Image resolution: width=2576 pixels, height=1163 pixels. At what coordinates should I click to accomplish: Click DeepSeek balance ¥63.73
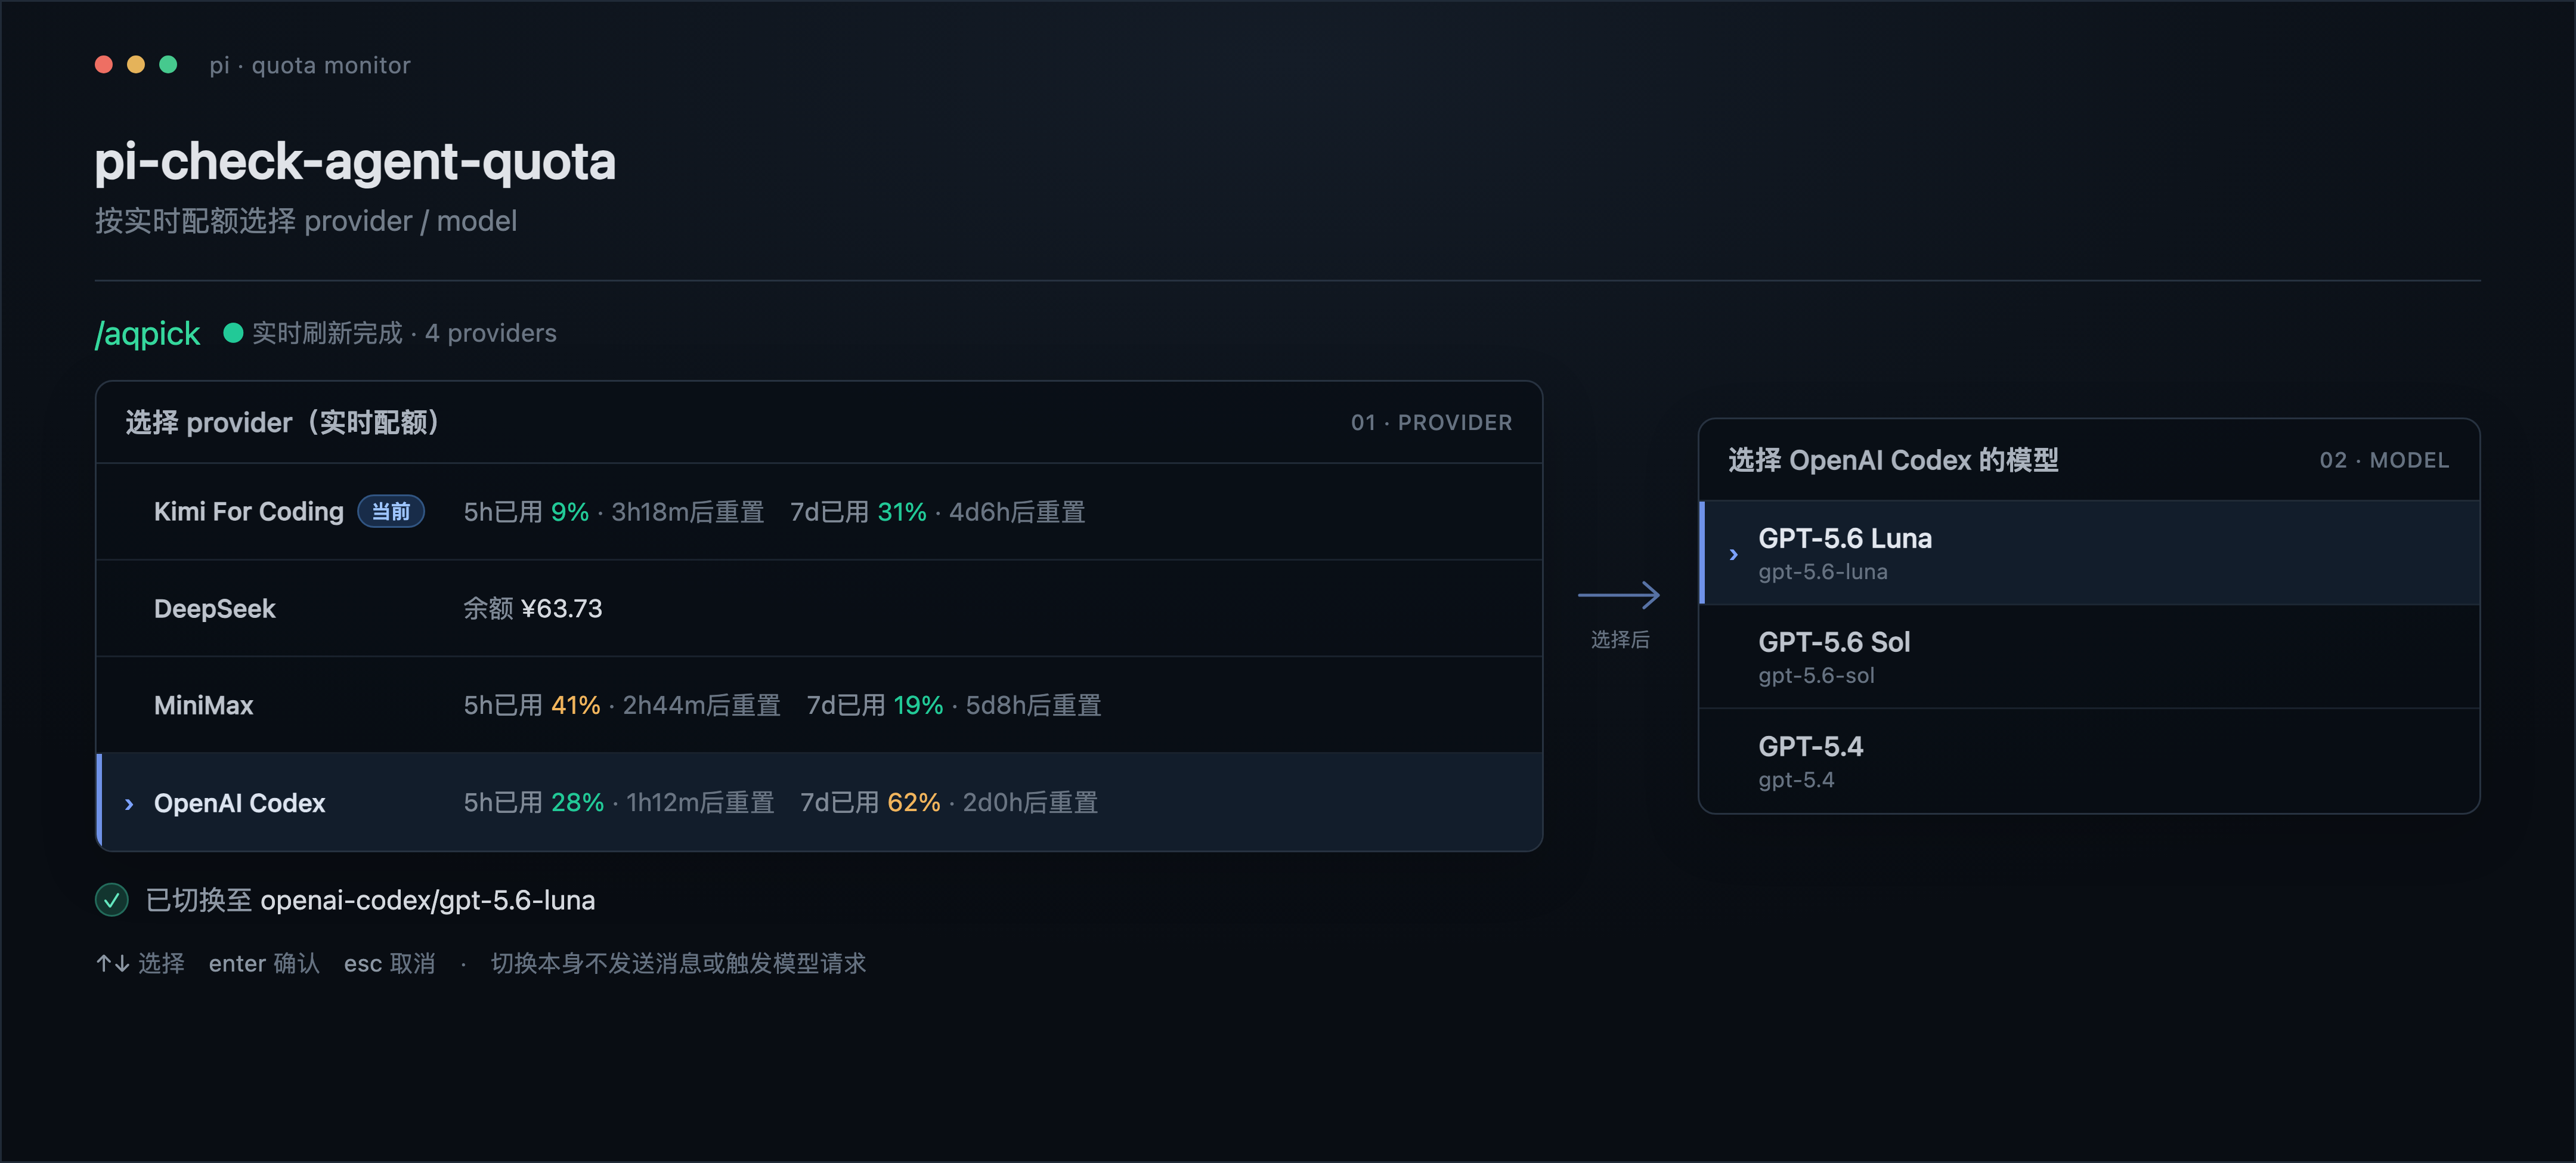click(561, 609)
